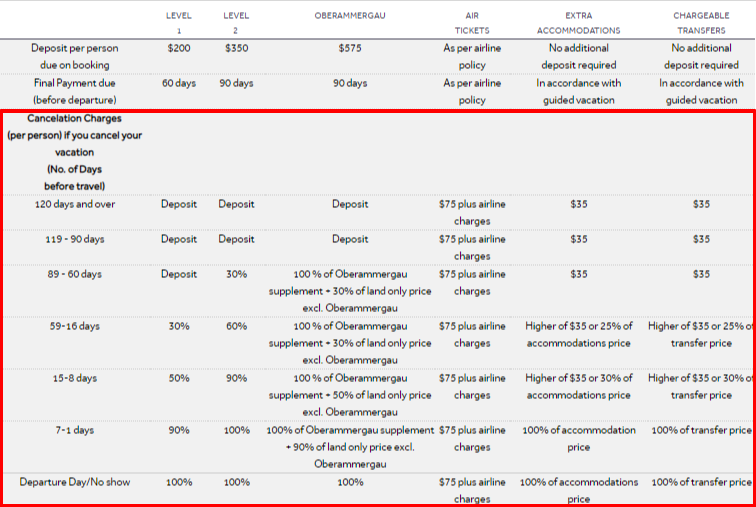The width and height of the screenshot is (756, 507).
Task: Click the $200 Level 1 deposit amount
Action: (x=179, y=48)
